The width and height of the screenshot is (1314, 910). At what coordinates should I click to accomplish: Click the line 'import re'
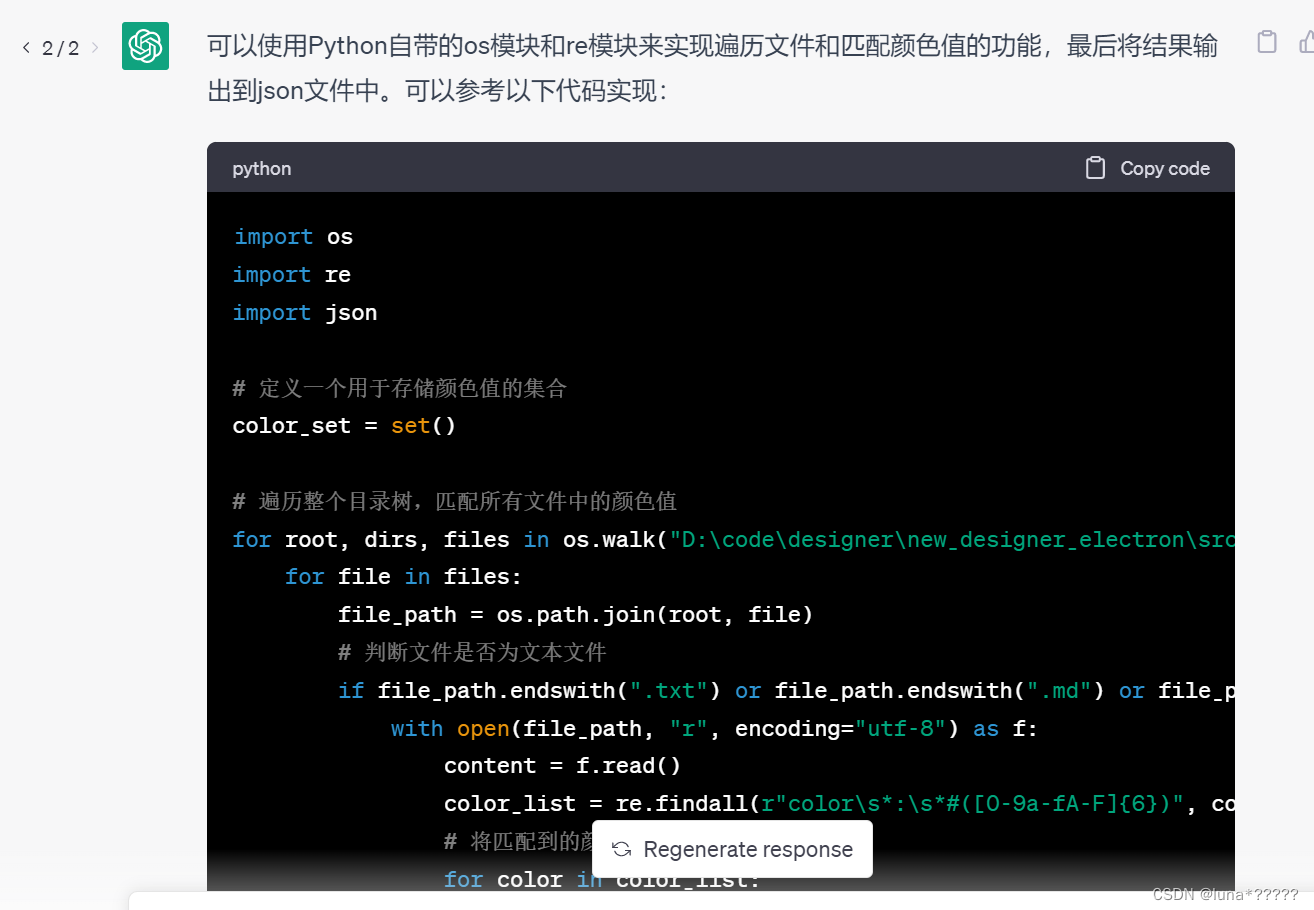coord(292,275)
